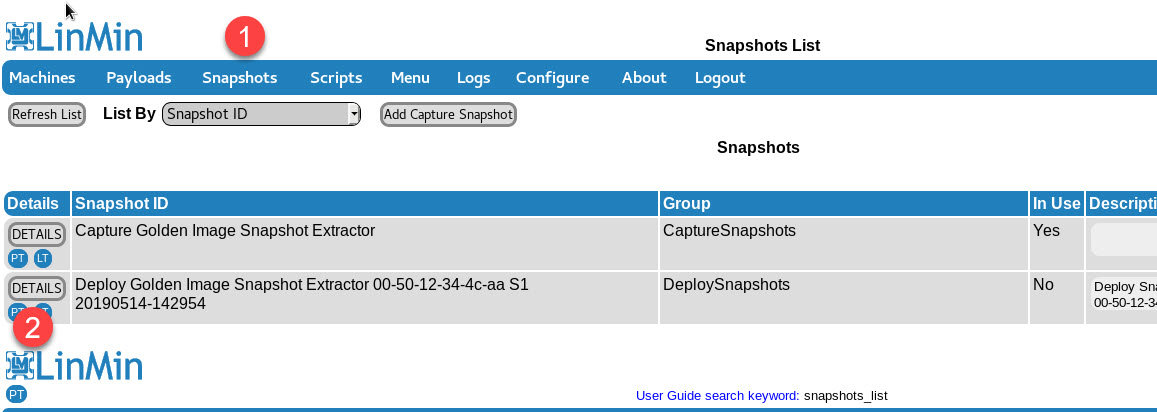The image size is (1157, 412).
Task: Click the LinMin logo at top left
Action: click(74, 36)
